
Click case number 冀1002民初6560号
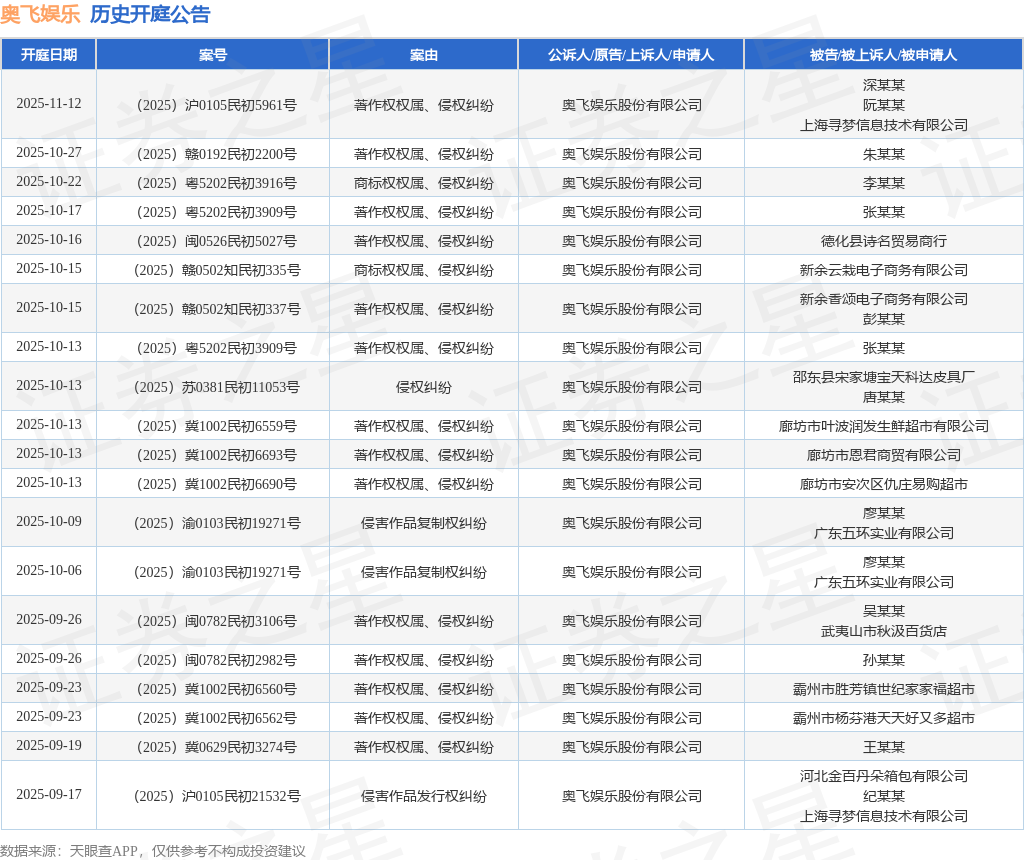coord(216,689)
